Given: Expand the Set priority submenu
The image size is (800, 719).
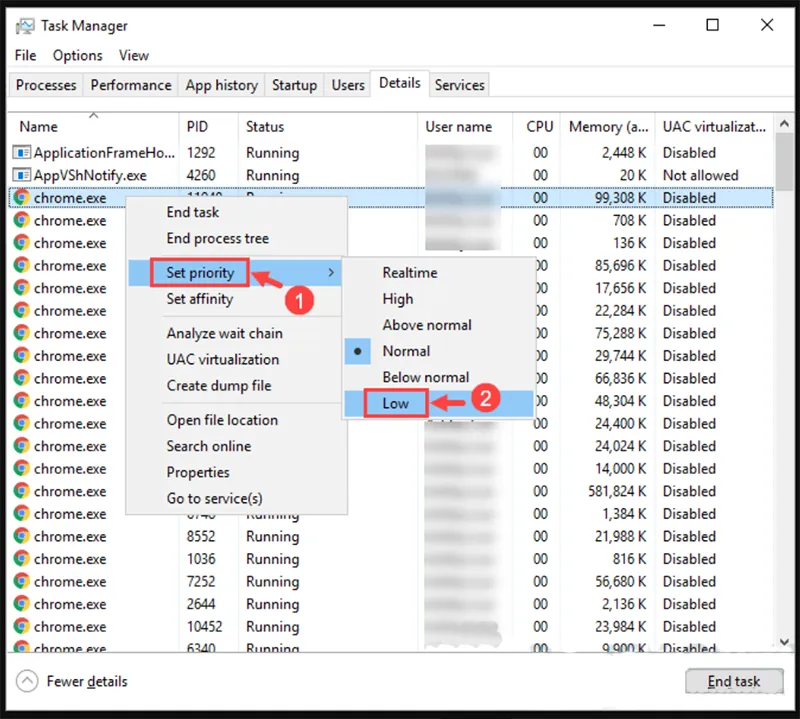Looking at the screenshot, I should click(201, 273).
